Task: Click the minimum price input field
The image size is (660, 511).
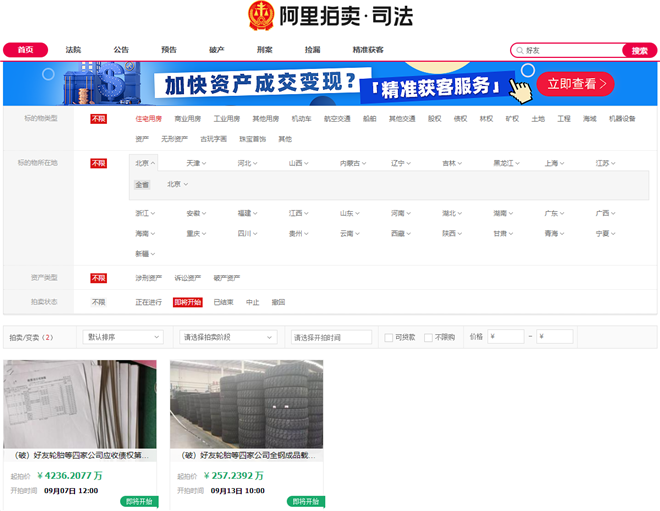Action: pos(506,337)
